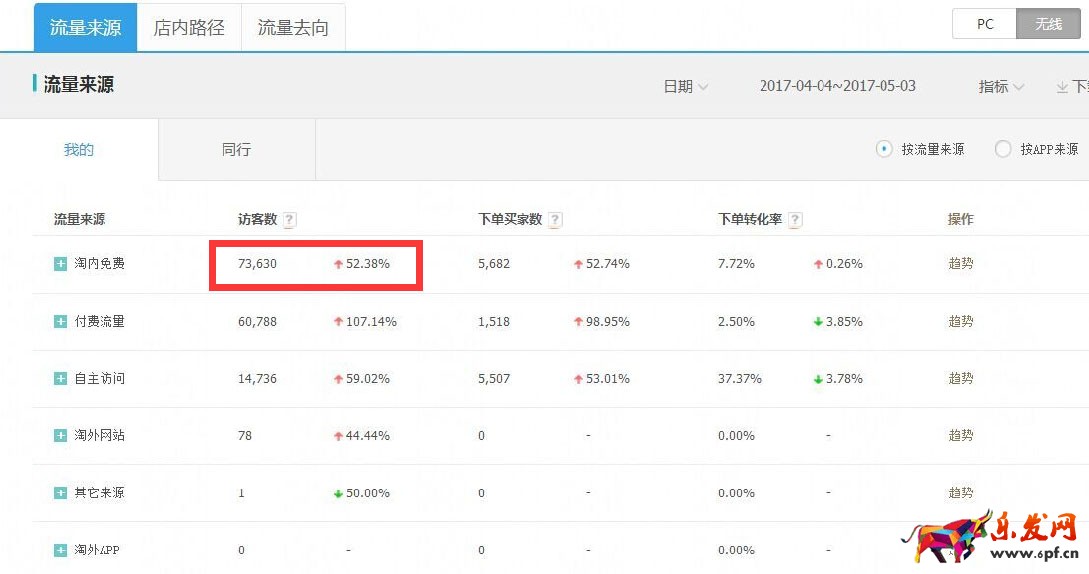Open the 流量去向 tab
This screenshot has width=1089, height=574.
tap(293, 27)
